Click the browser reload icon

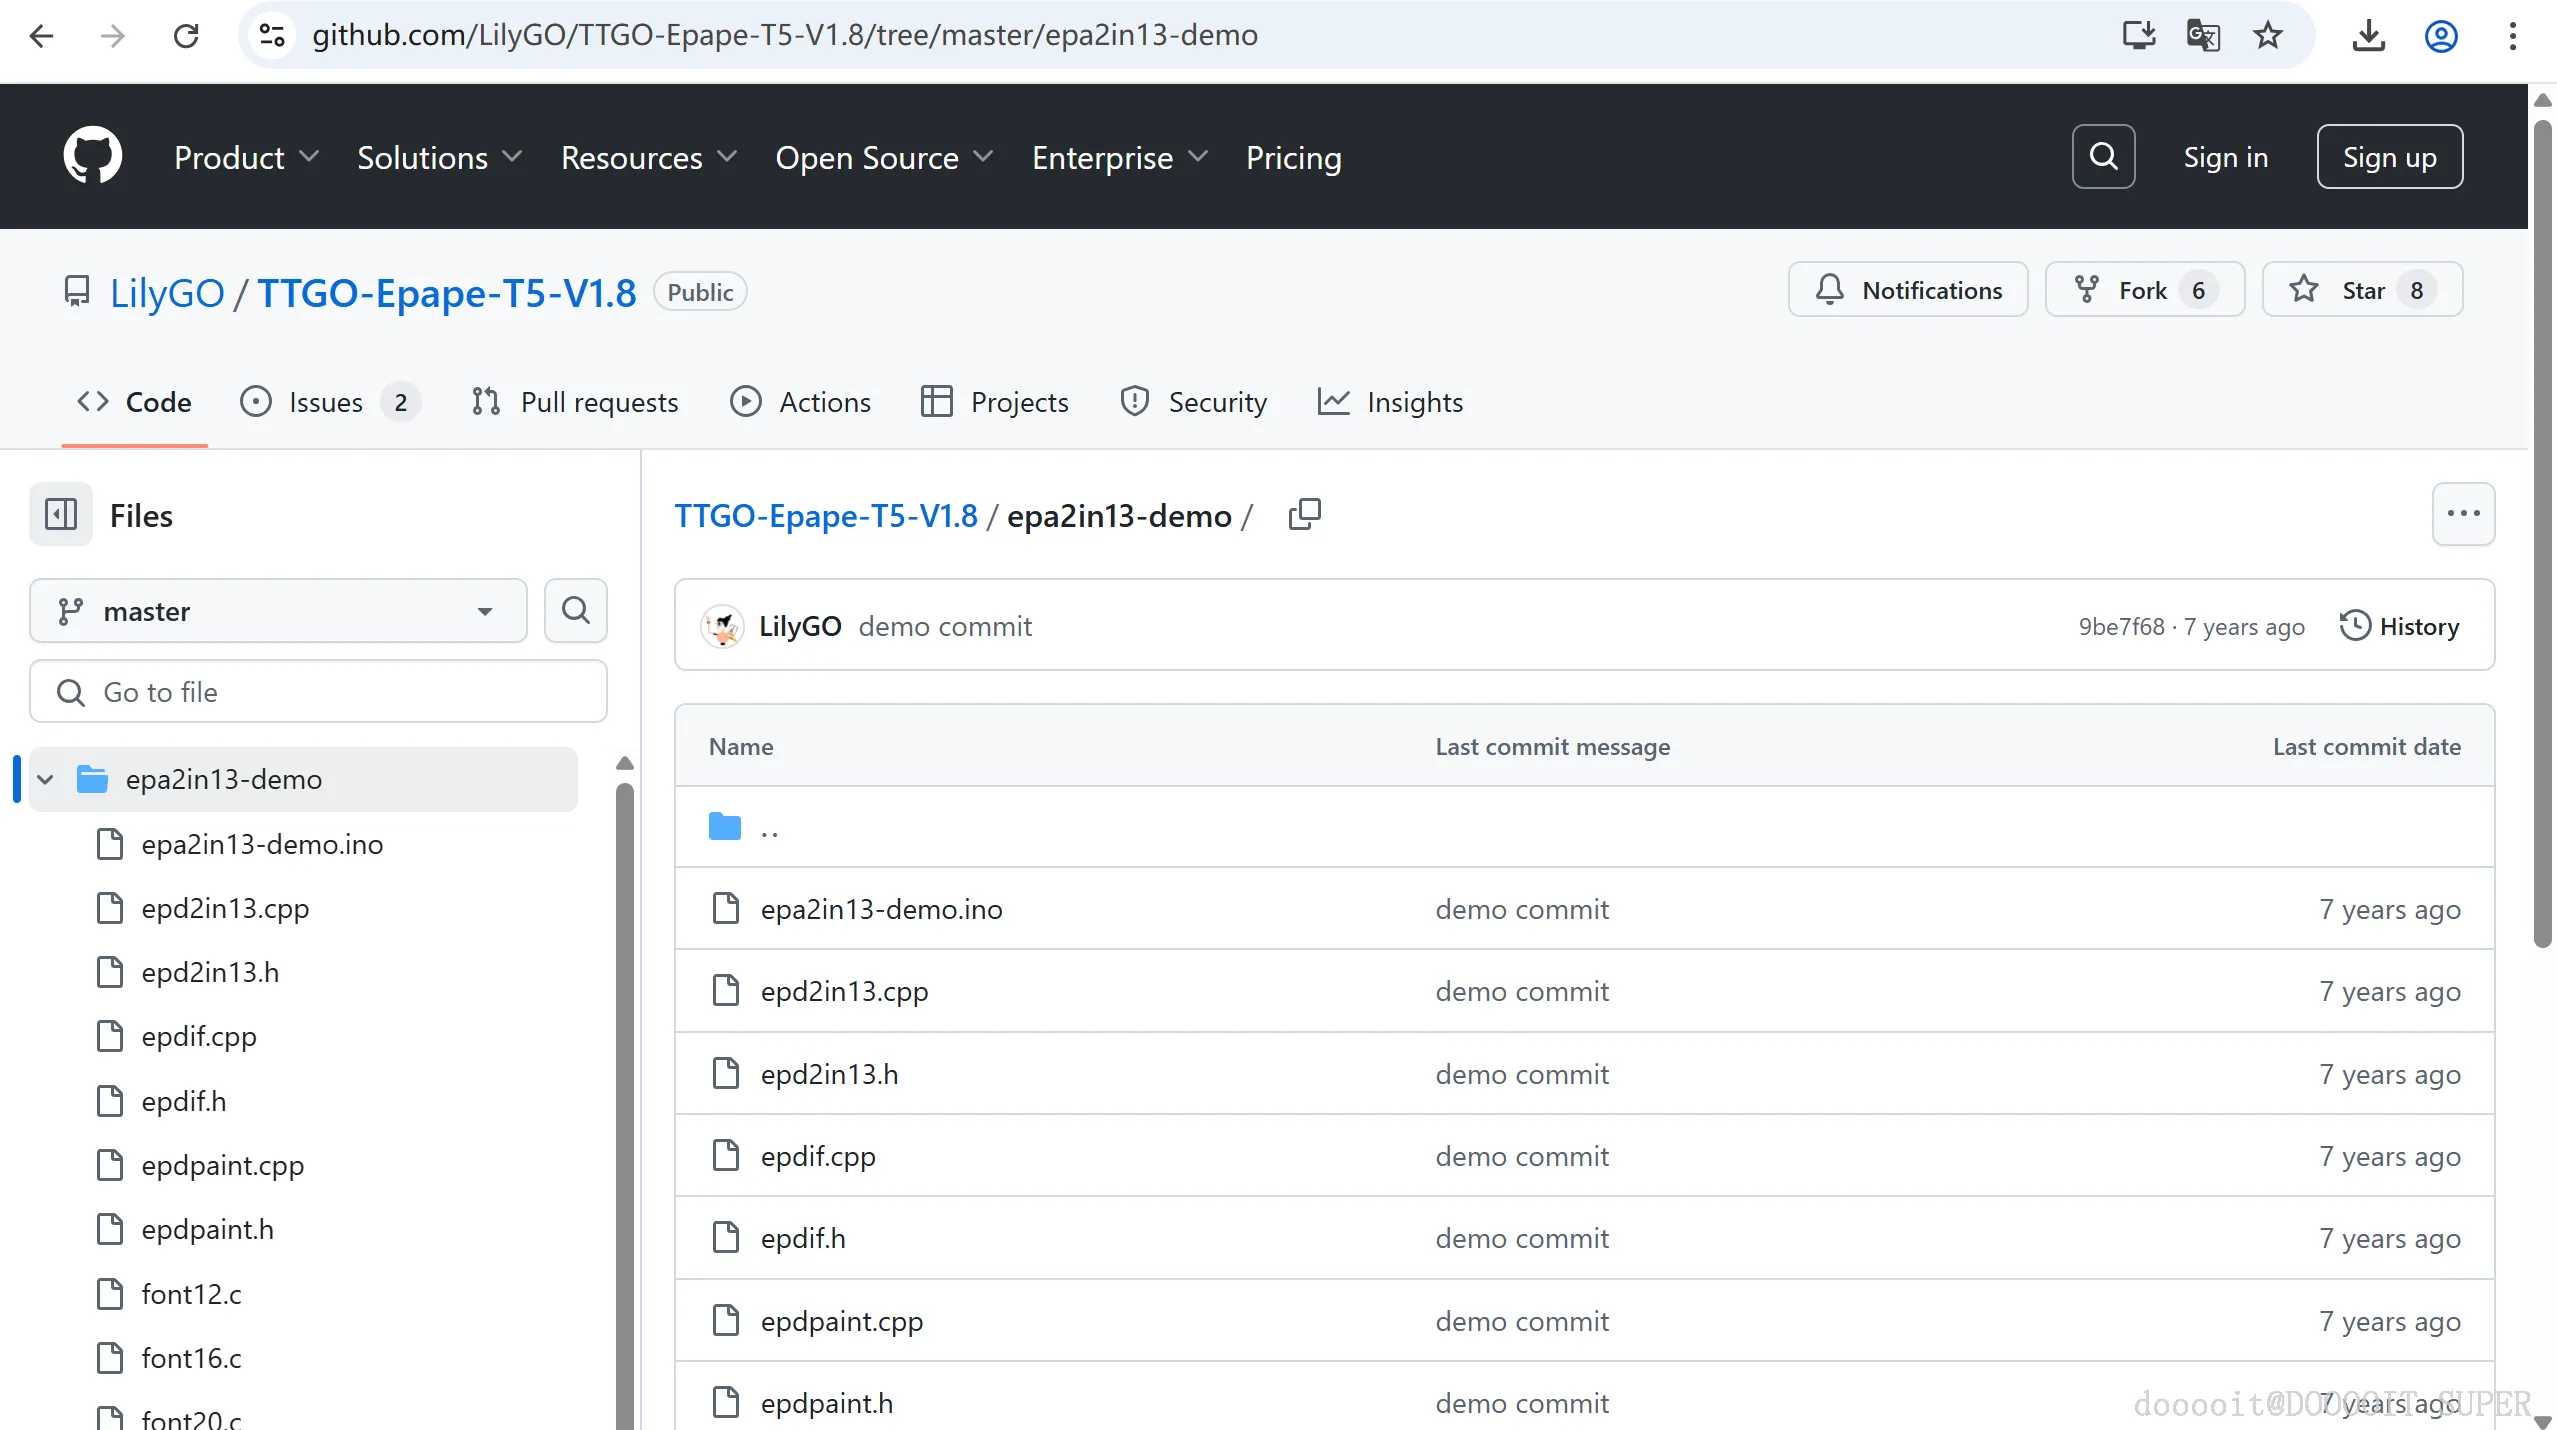[186, 36]
